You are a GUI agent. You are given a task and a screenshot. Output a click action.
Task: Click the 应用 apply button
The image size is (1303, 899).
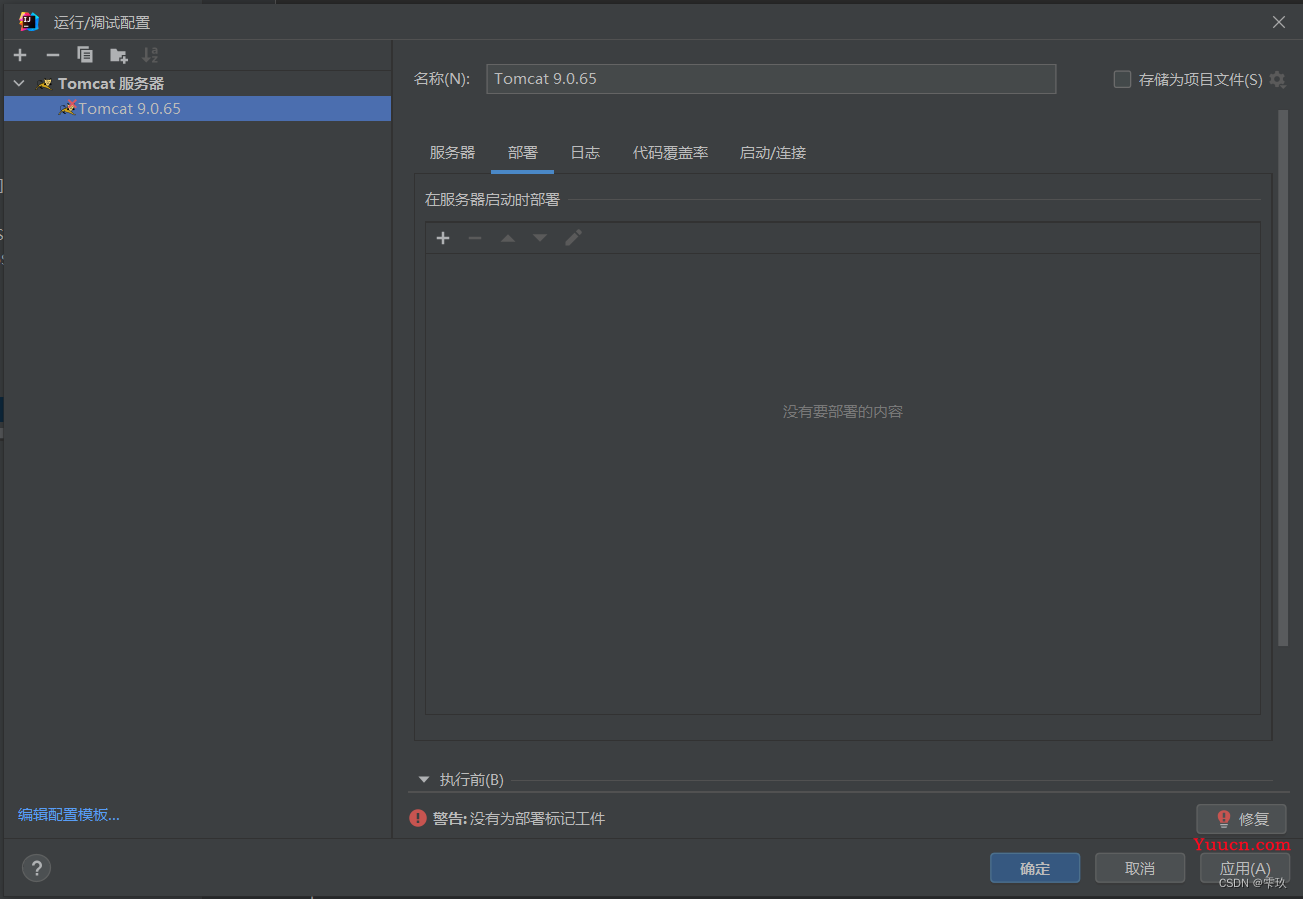(x=1245, y=868)
